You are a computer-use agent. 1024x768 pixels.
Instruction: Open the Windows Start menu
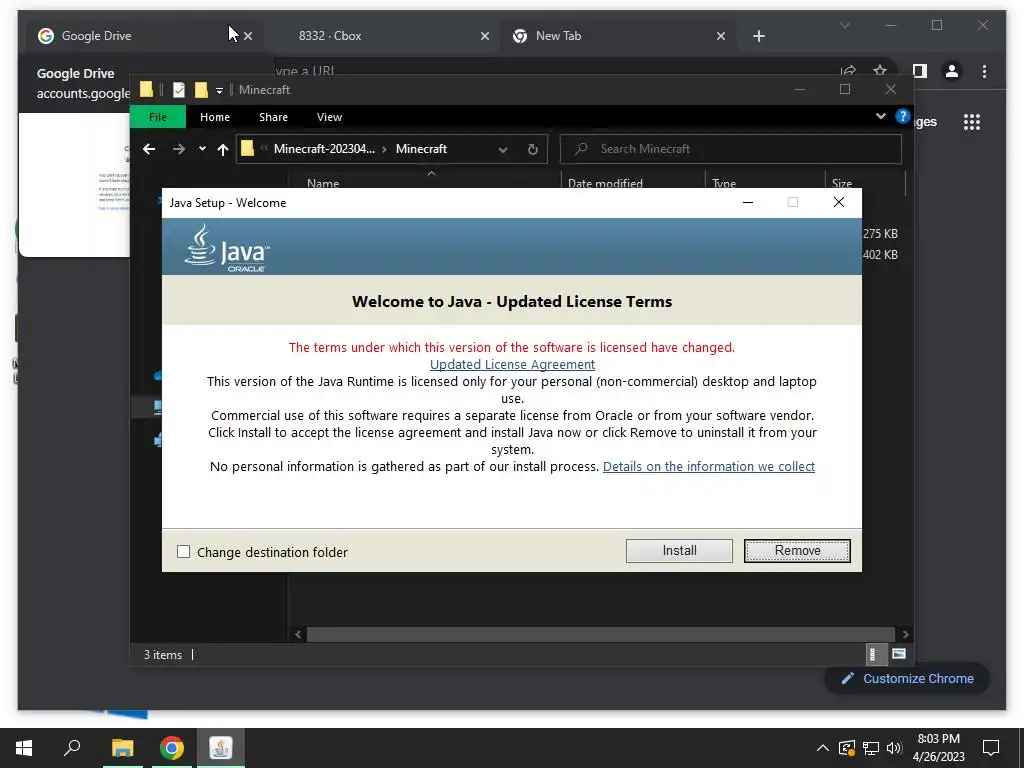24,748
